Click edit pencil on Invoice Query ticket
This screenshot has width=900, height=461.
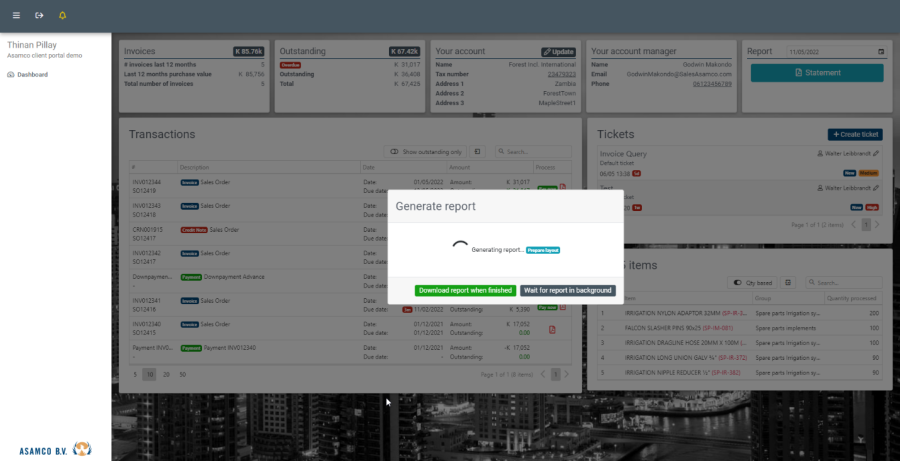(x=877, y=154)
